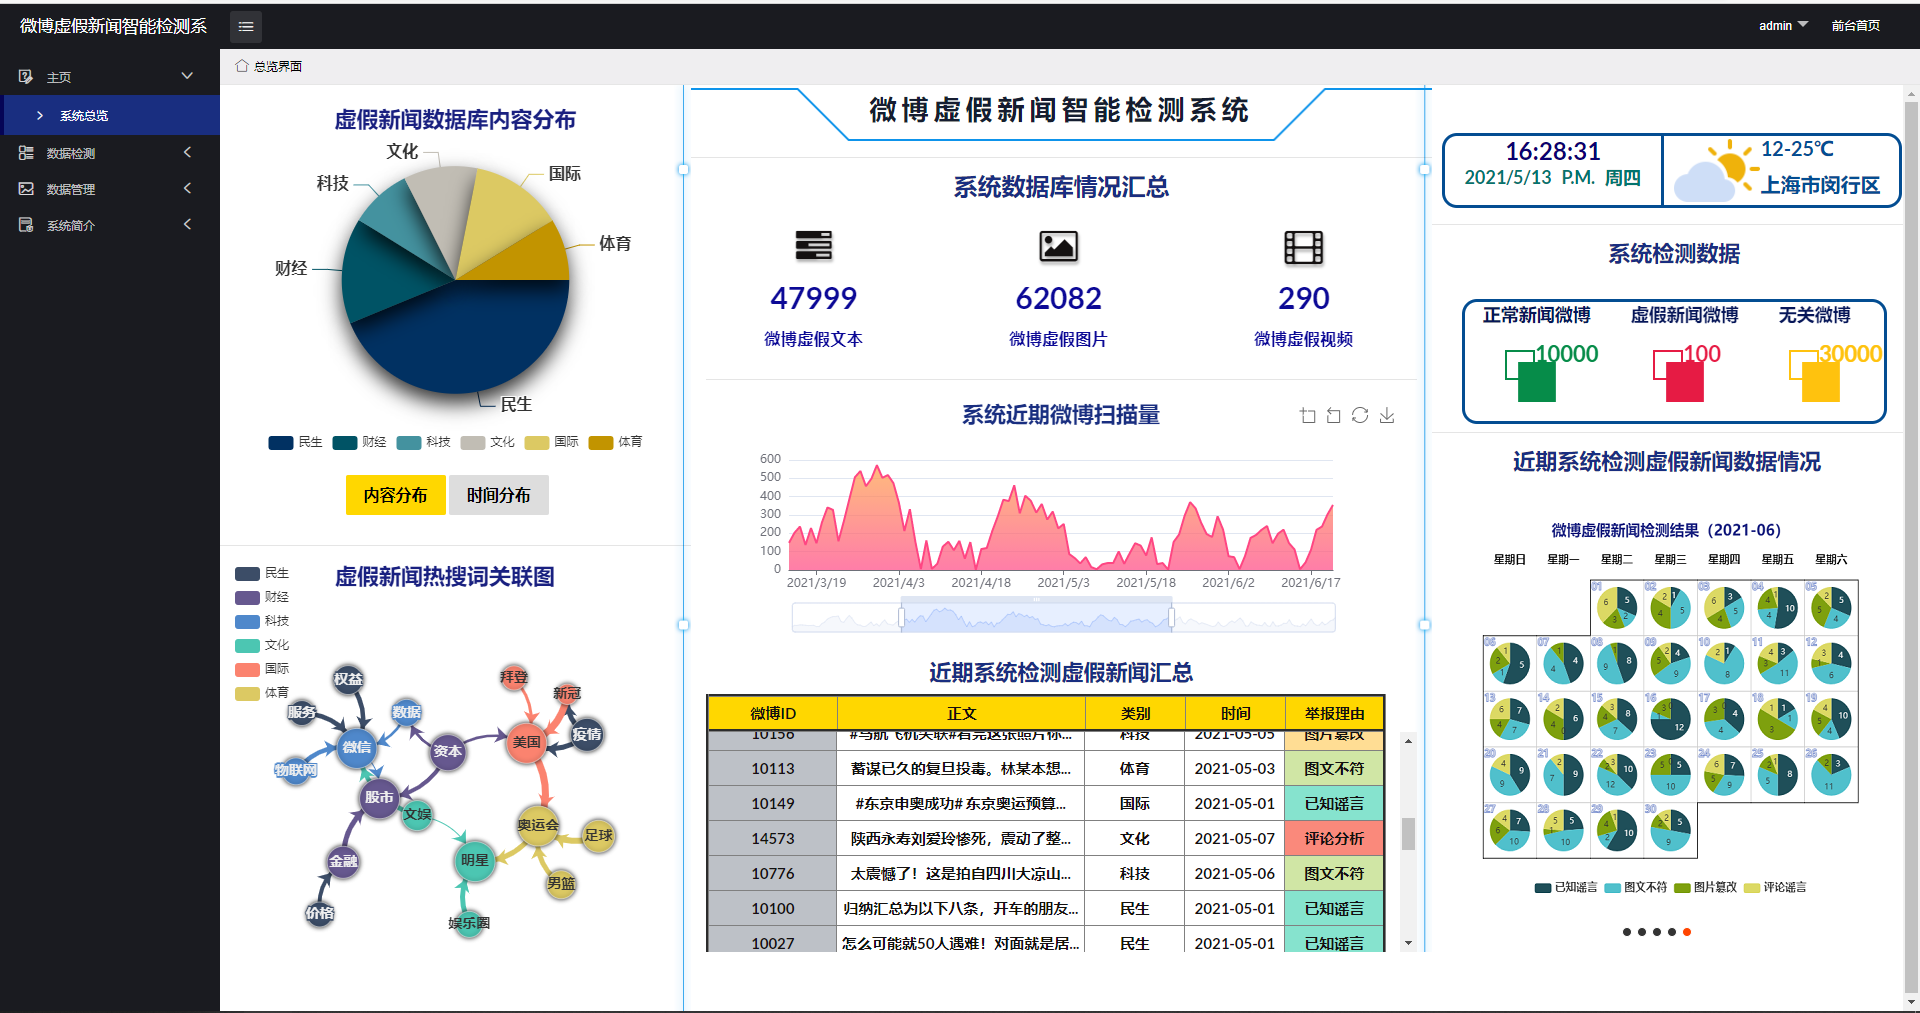The height and width of the screenshot is (1013, 1920).
Task: Select 系统总览 in the sidebar
Action: tap(110, 115)
